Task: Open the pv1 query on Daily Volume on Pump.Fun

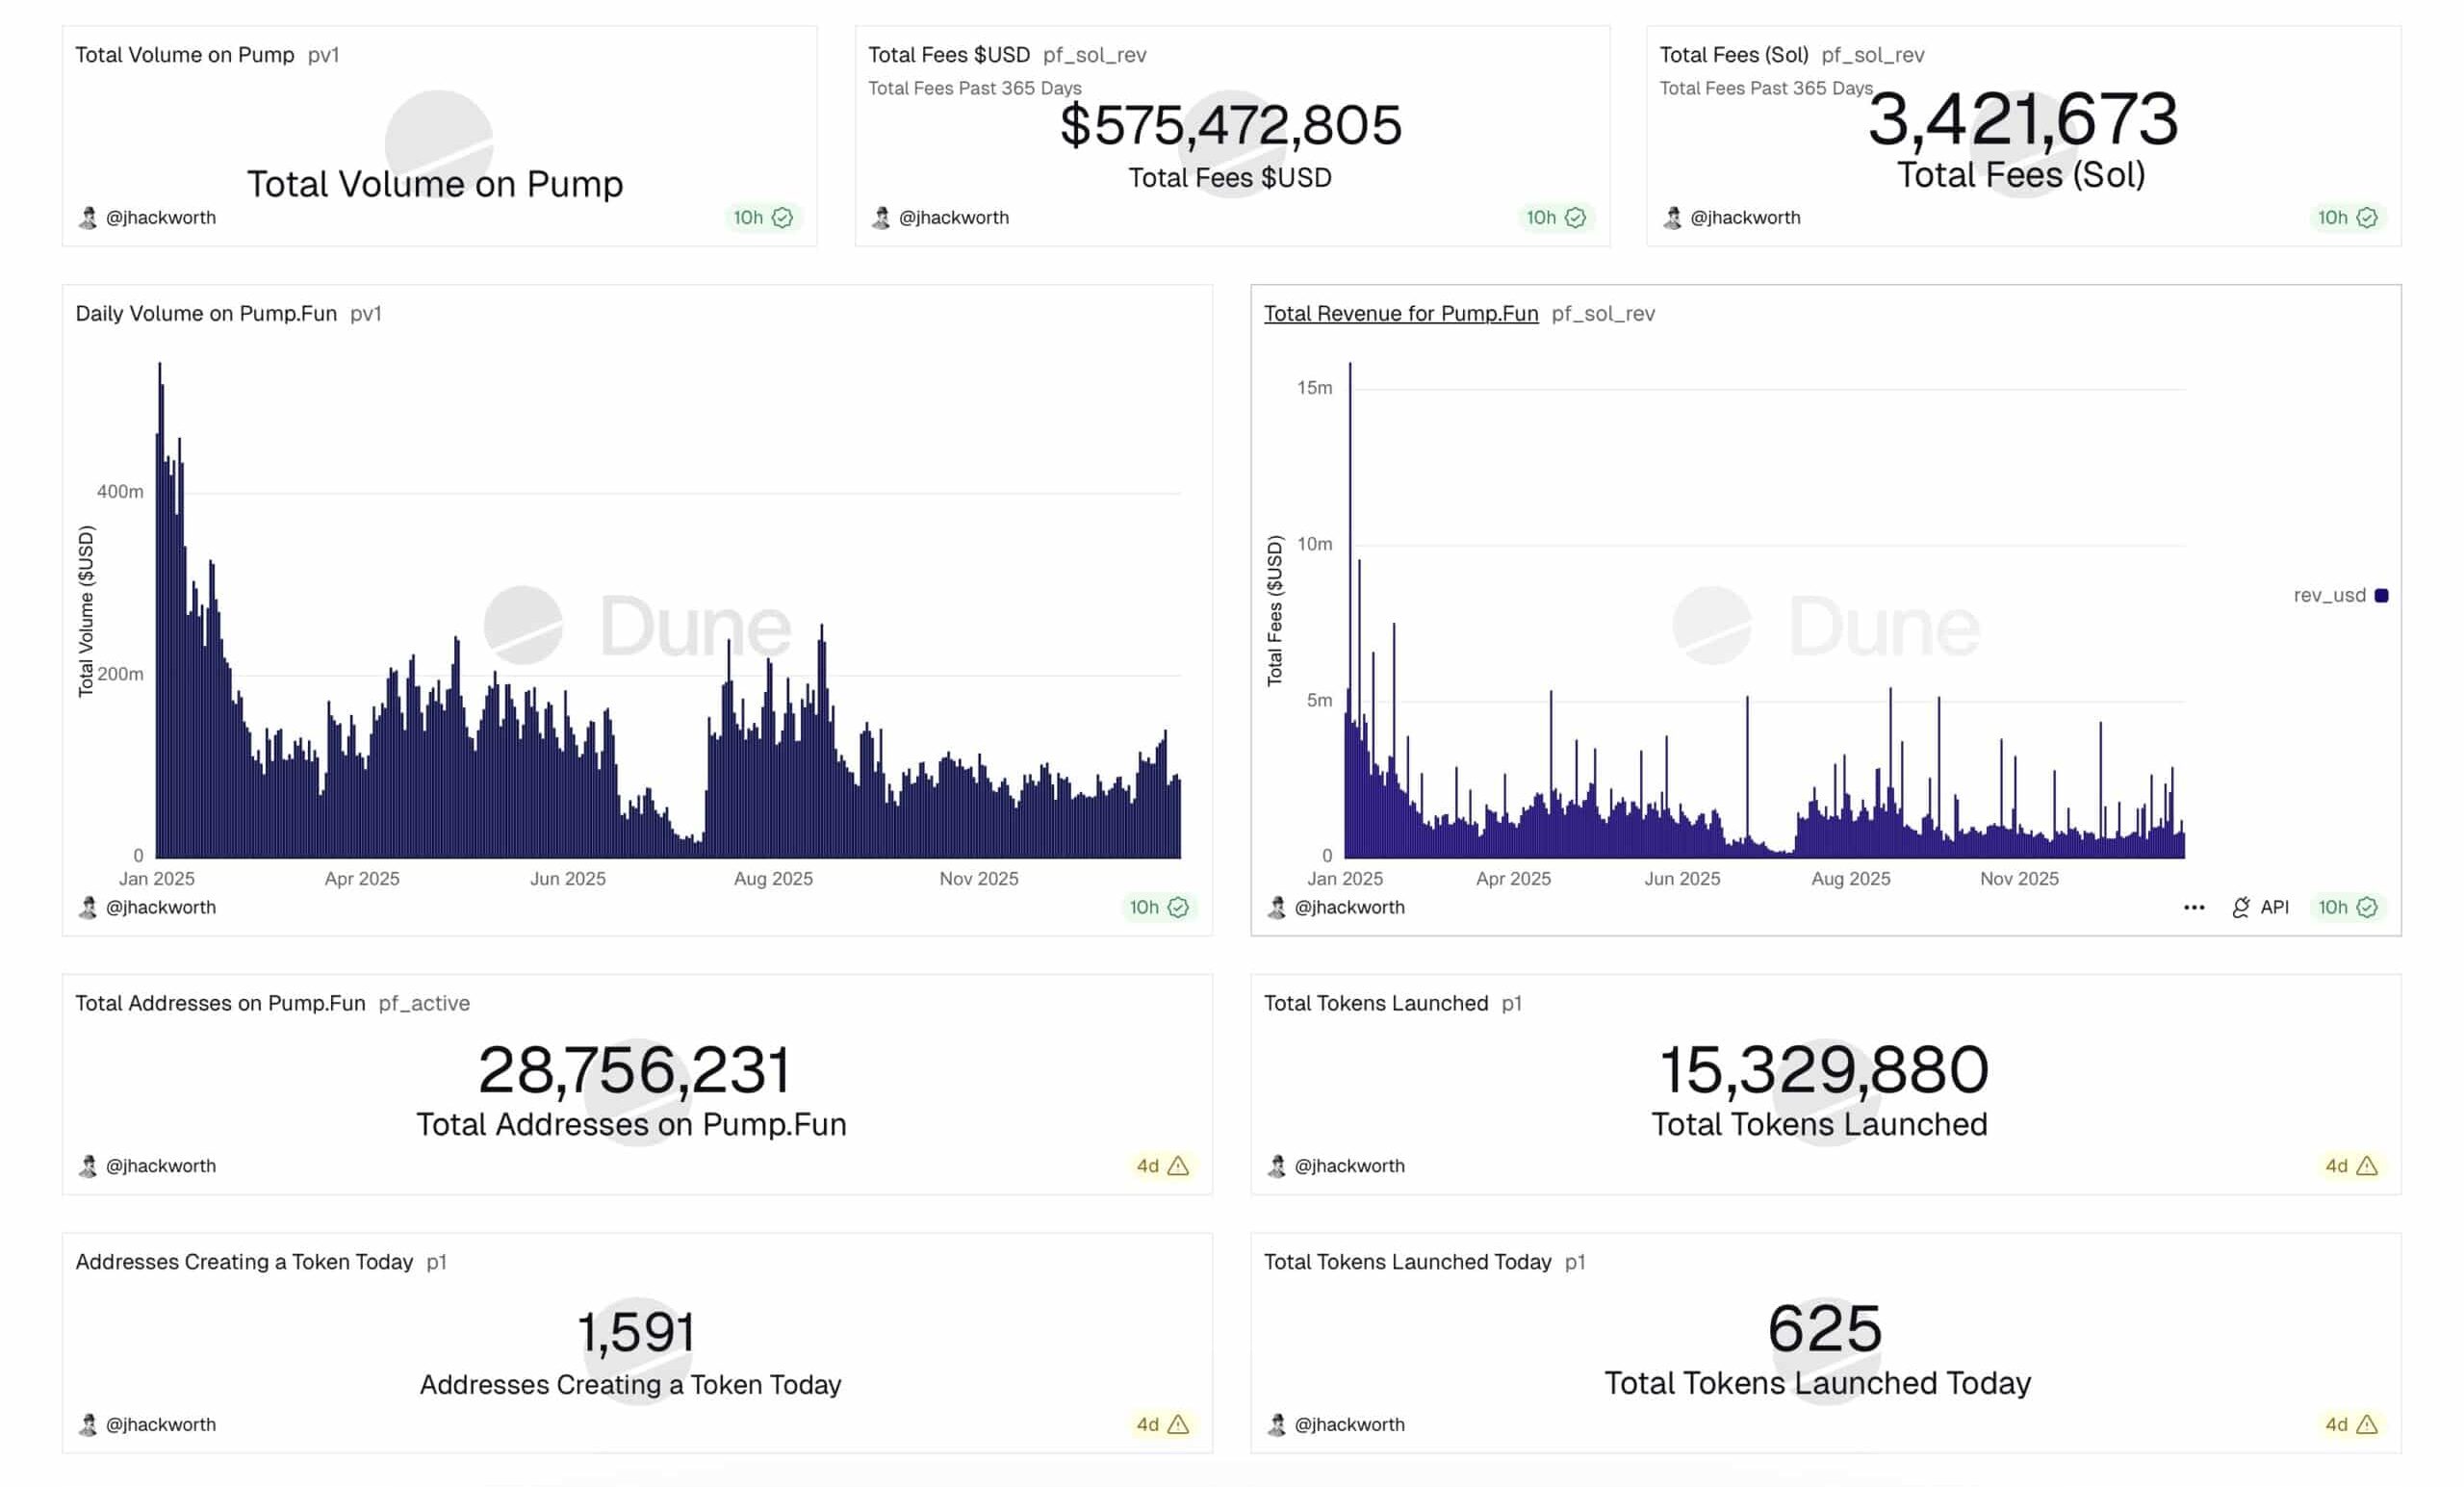Action: [366, 313]
